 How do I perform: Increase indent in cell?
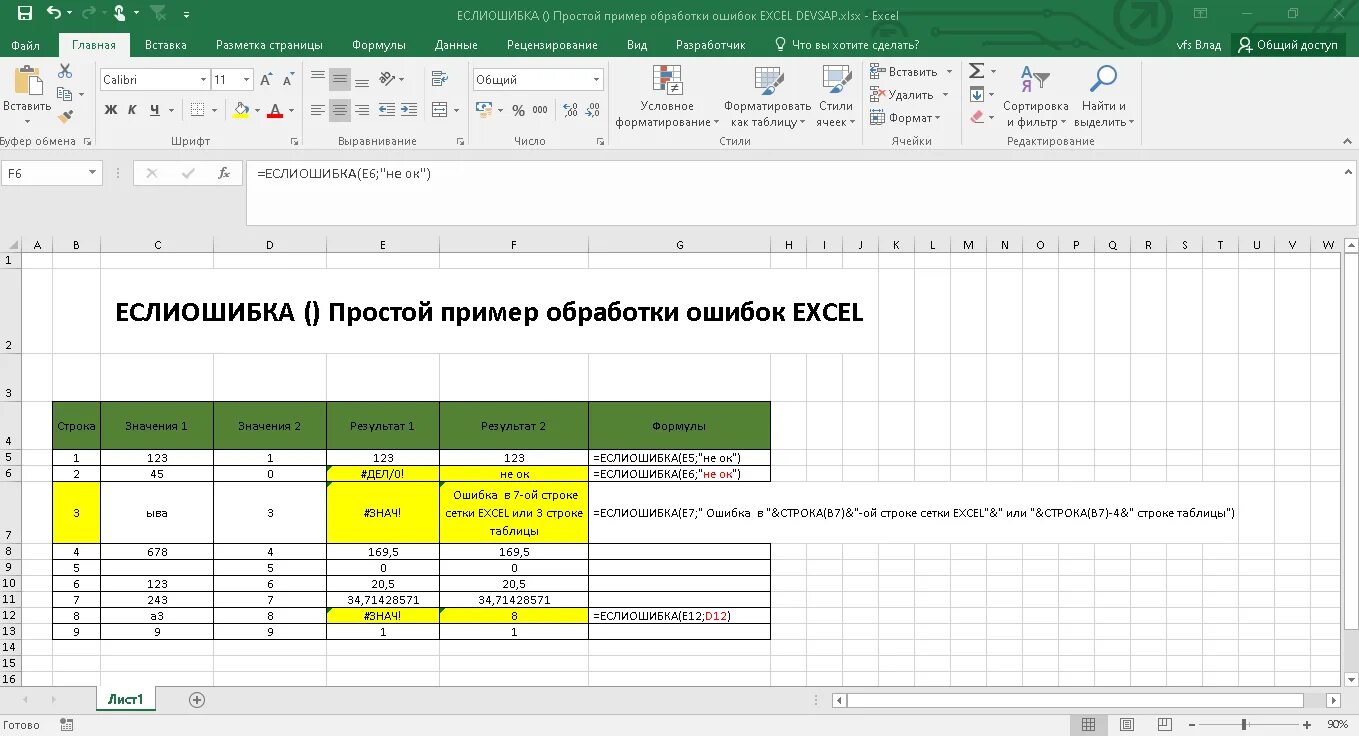click(x=408, y=110)
